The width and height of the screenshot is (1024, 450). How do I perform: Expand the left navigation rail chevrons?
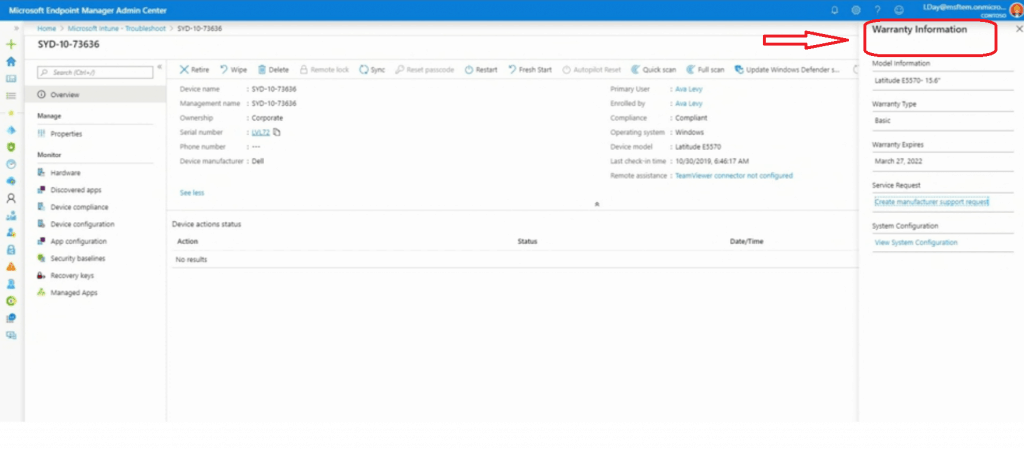[16, 29]
